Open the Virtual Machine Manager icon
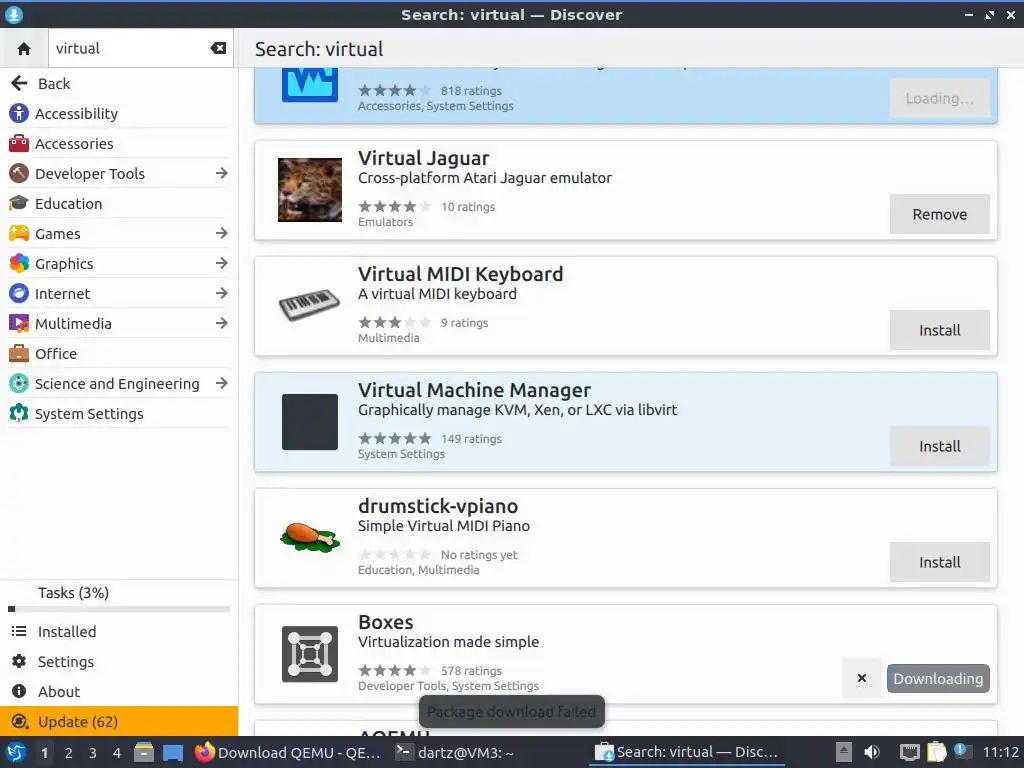1024x768 pixels. pyautogui.click(x=310, y=422)
